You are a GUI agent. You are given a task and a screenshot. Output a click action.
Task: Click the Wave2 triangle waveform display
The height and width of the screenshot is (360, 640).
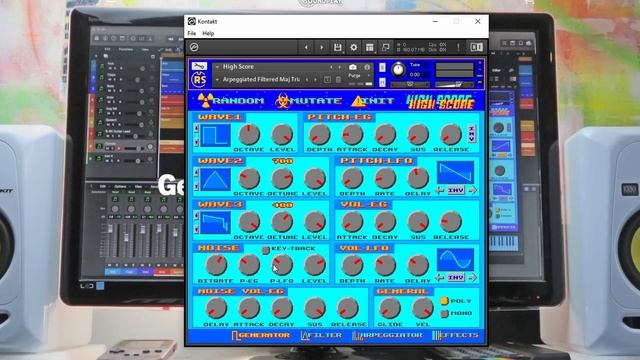215,179
